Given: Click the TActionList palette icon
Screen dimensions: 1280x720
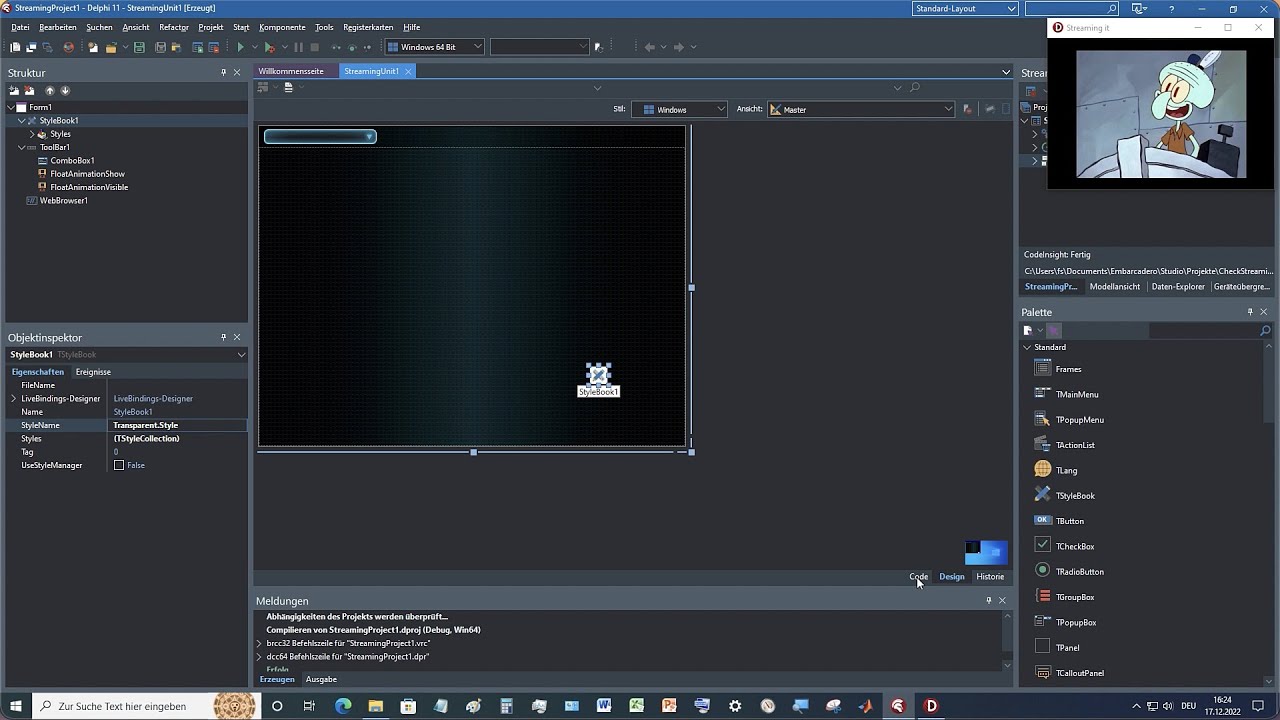Looking at the screenshot, I should pos(1042,445).
